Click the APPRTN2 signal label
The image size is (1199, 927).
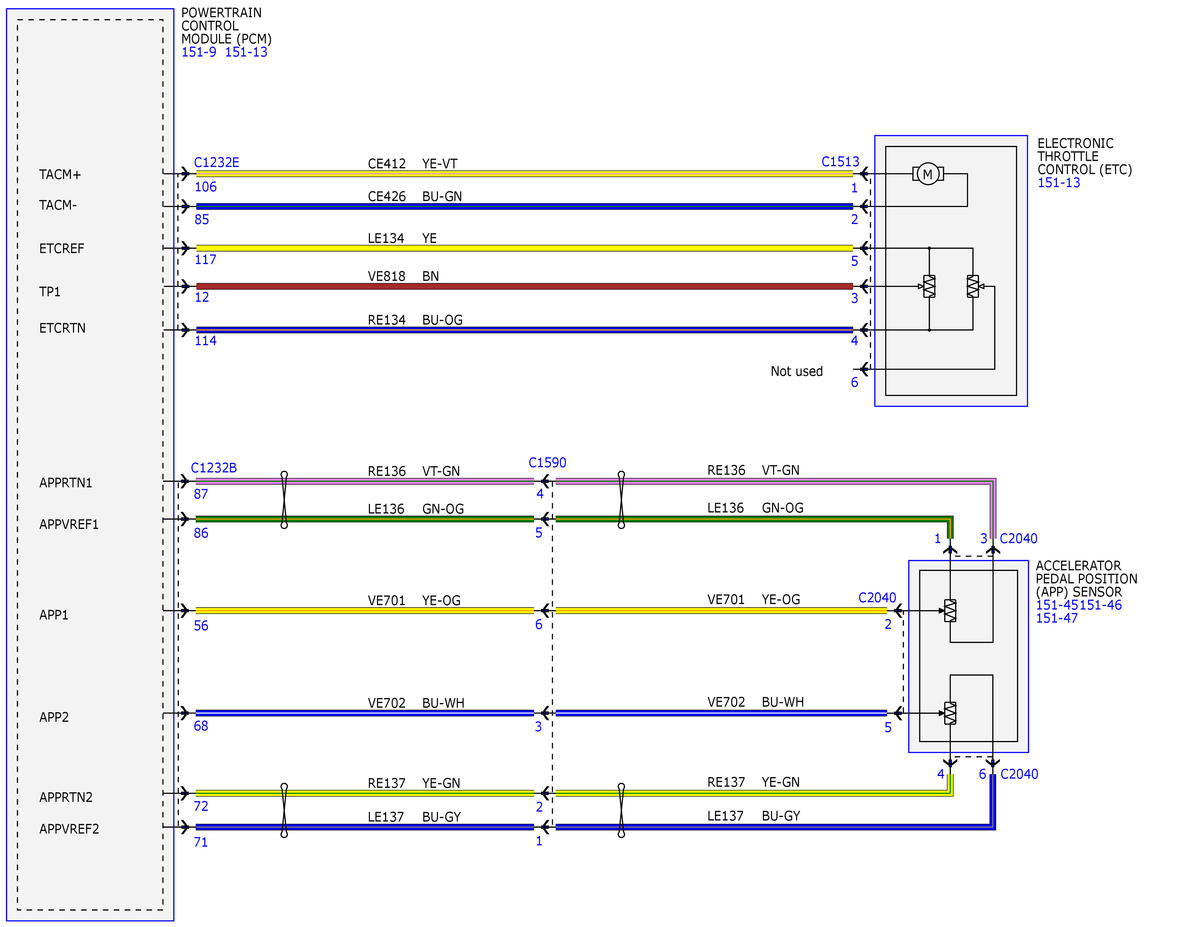(x=66, y=797)
